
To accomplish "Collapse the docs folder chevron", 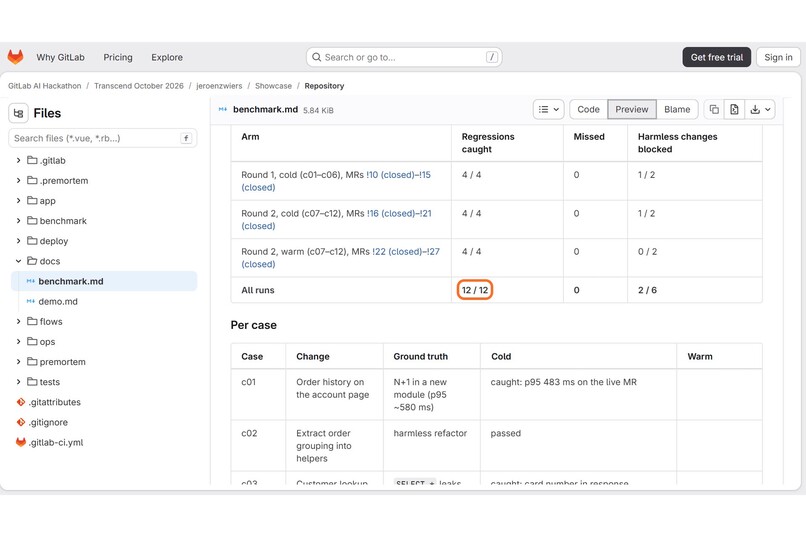I will point(19,261).
